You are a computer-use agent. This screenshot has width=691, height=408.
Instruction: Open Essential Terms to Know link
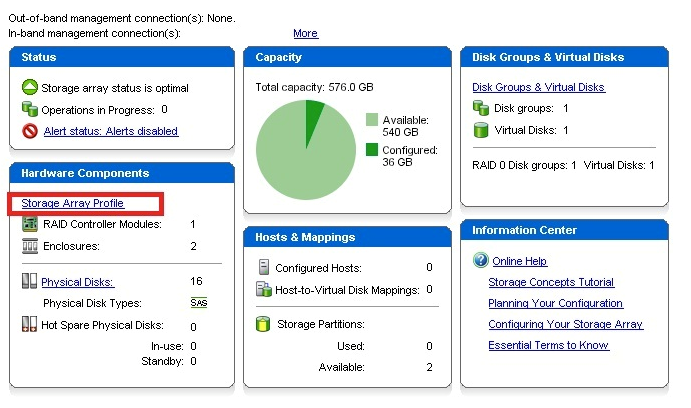coord(548,345)
